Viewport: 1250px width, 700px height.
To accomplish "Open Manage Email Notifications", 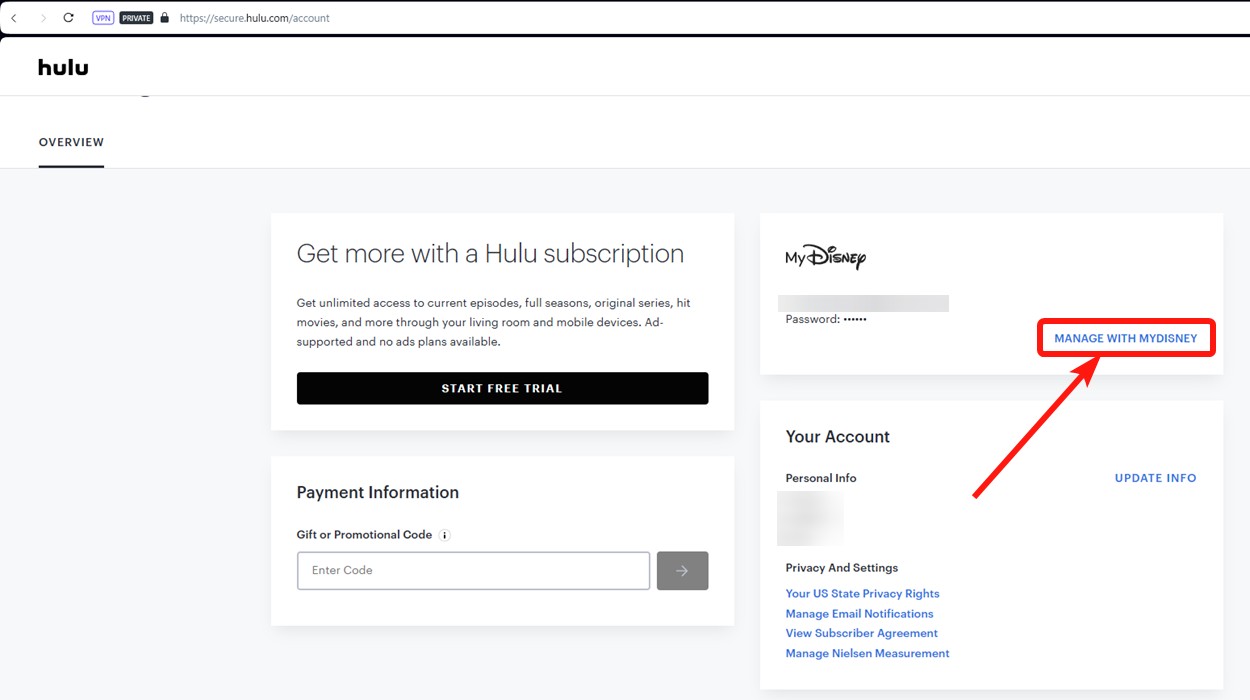I will (859, 613).
